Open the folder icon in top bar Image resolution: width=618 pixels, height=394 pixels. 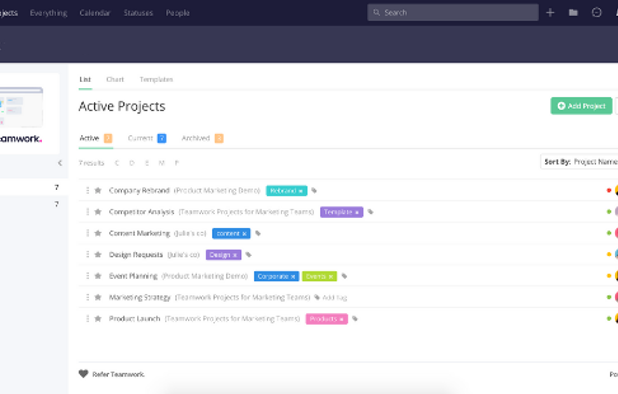point(573,13)
